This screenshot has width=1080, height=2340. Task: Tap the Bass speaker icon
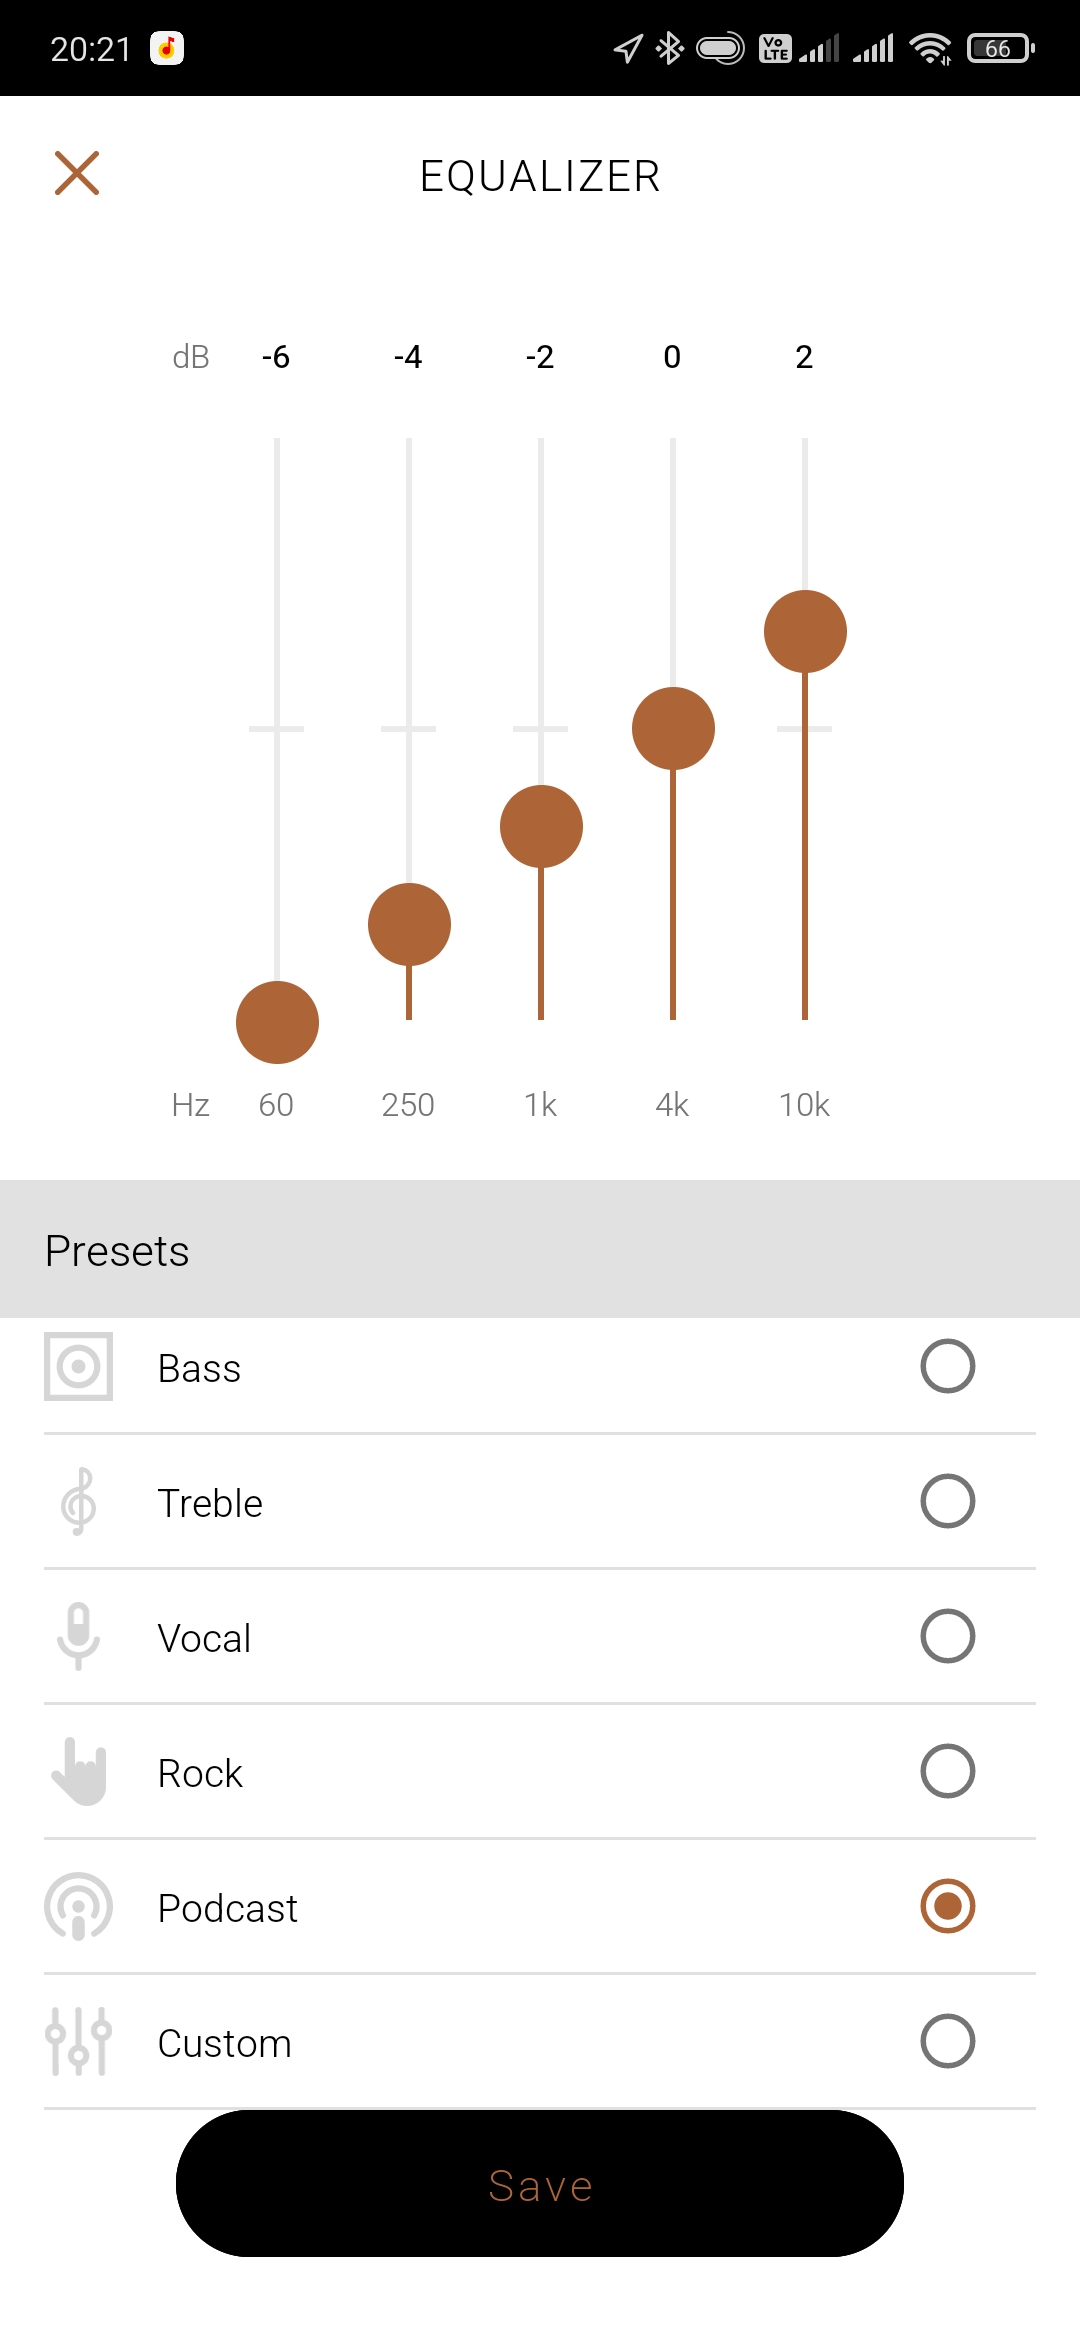(x=79, y=1367)
